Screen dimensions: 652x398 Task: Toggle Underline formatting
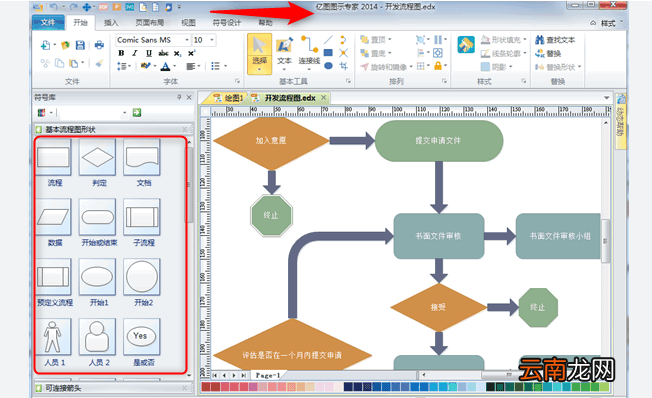[x=149, y=53]
